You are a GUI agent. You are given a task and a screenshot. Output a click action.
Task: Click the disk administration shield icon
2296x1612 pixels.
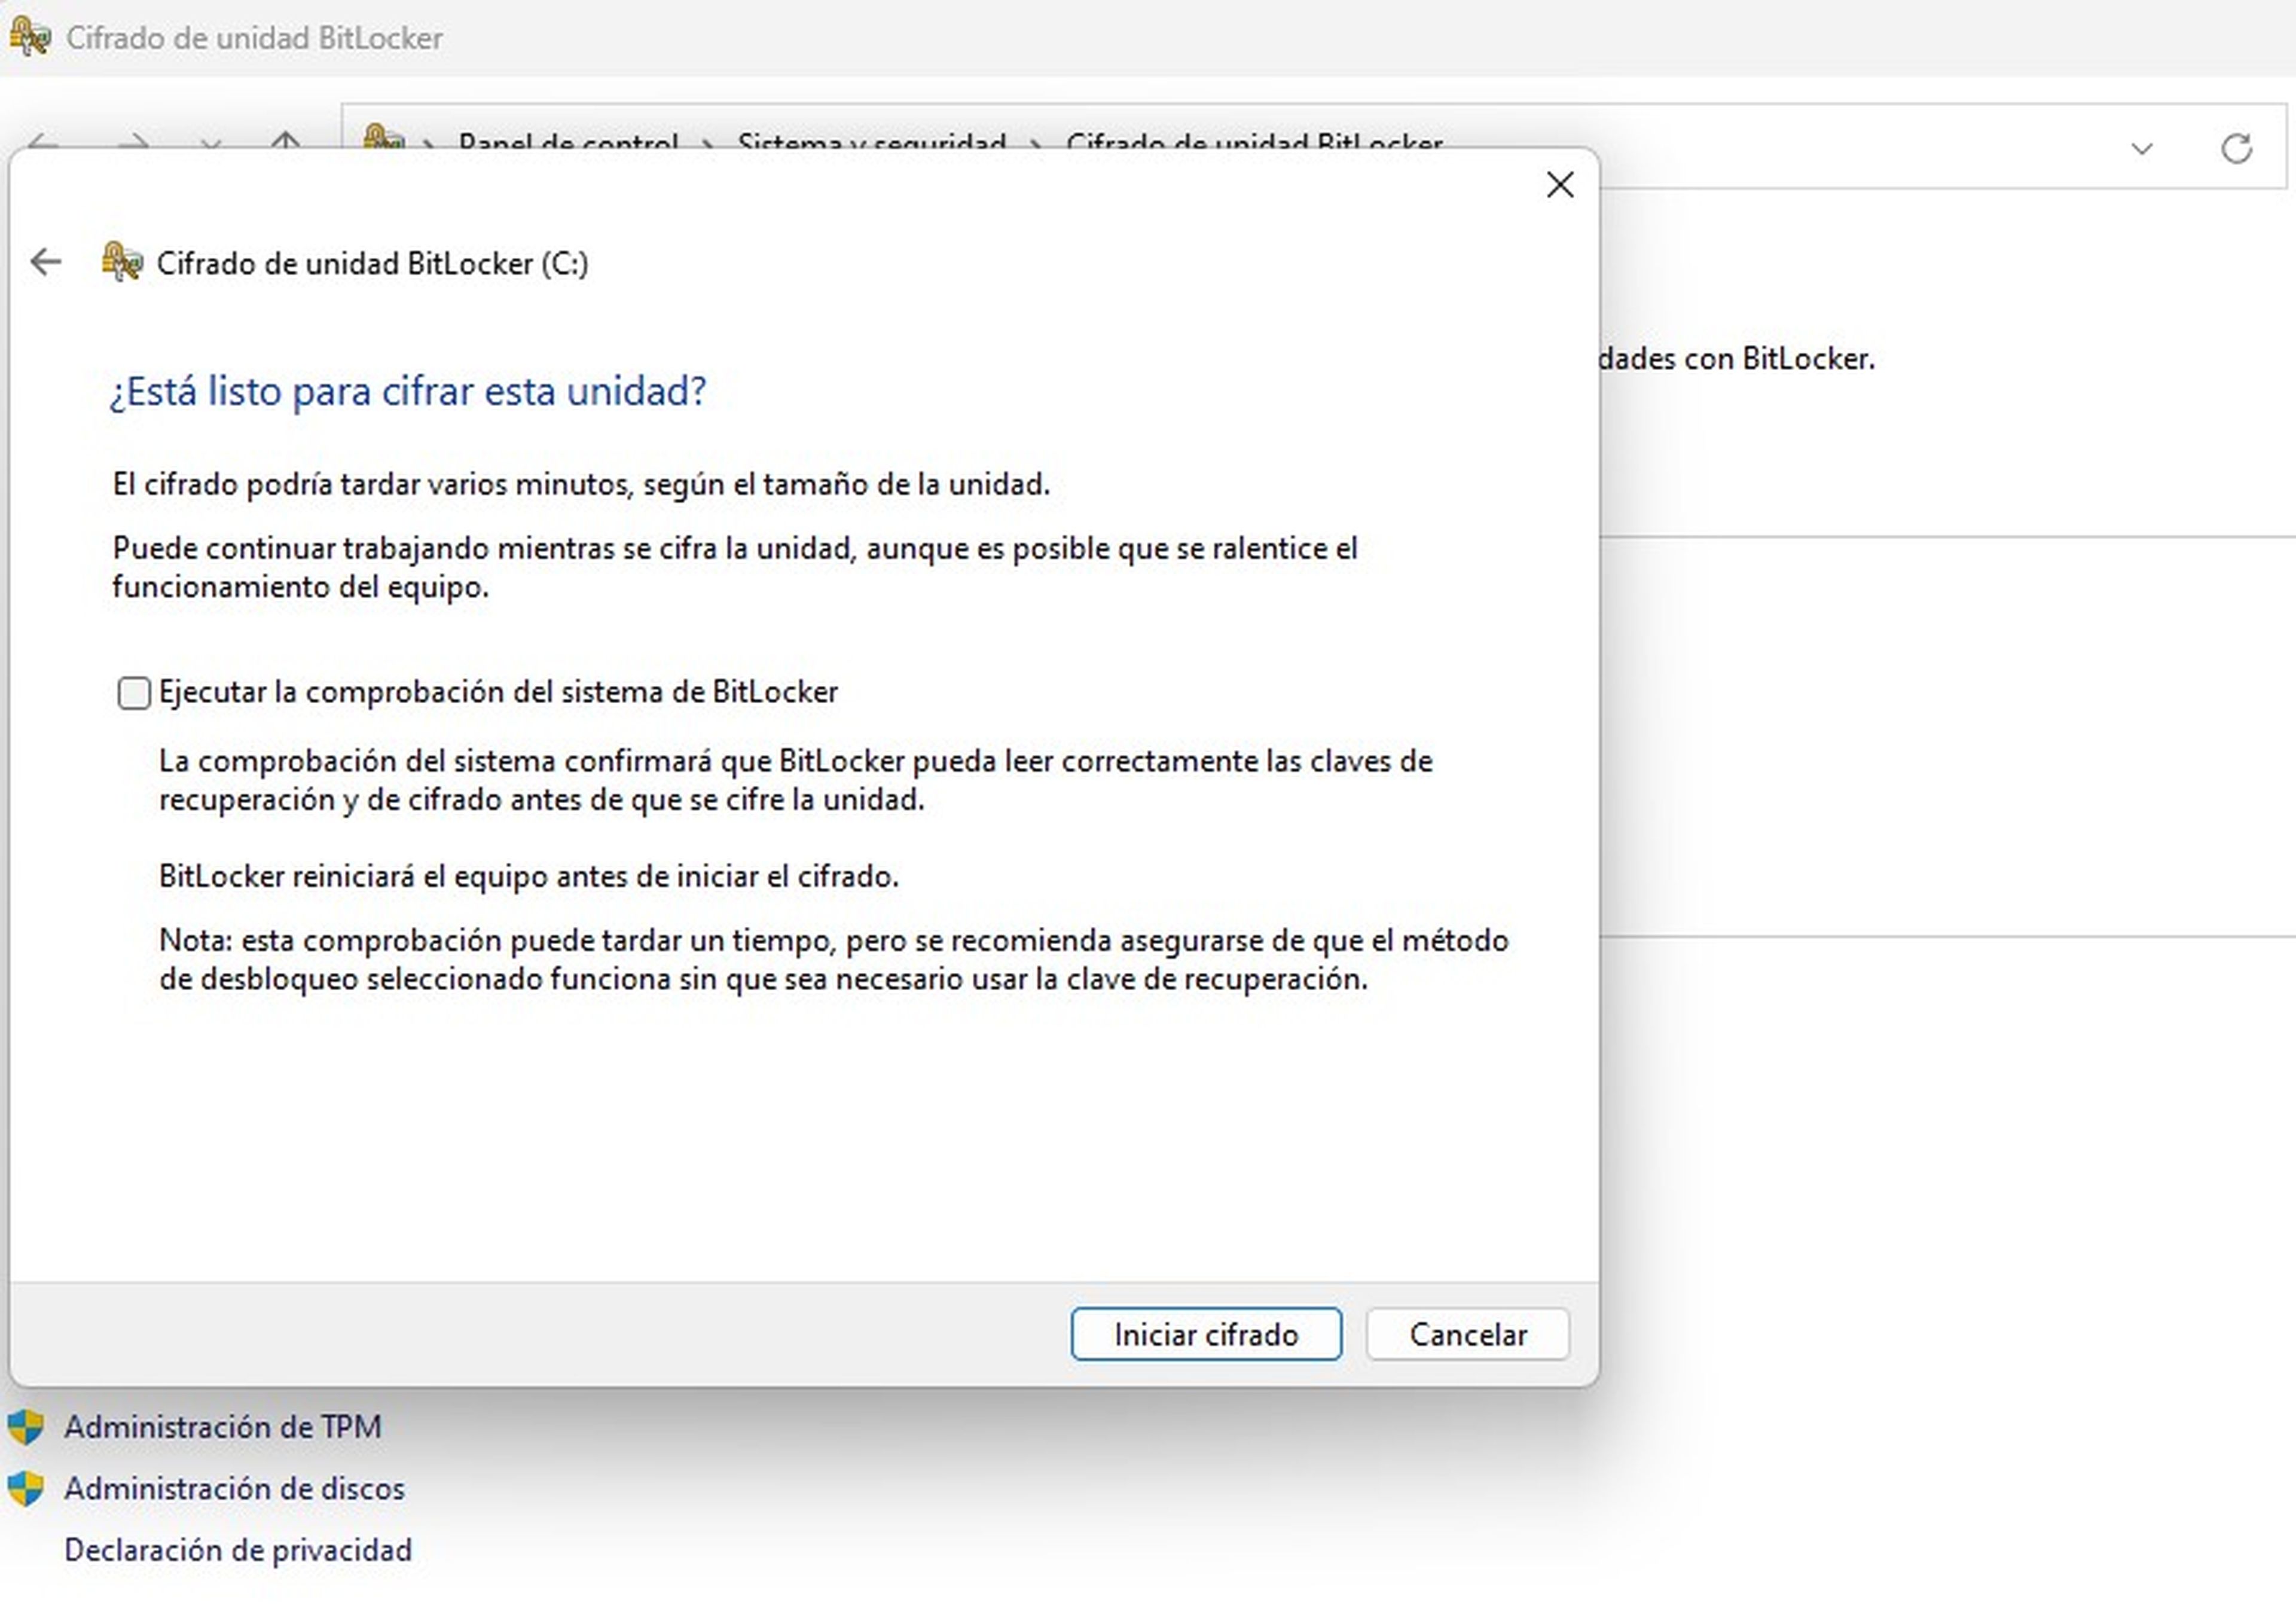(25, 1489)
